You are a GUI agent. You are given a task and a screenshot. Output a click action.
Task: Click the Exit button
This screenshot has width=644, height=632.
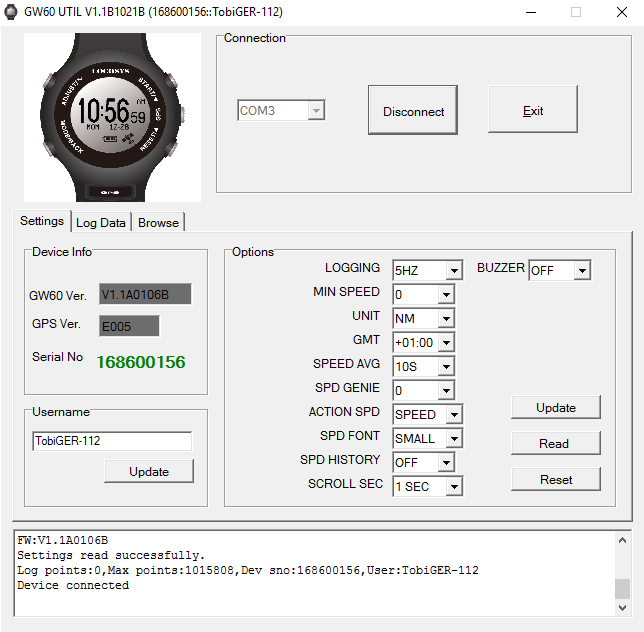pyautogui.click(x=533, y=109)
